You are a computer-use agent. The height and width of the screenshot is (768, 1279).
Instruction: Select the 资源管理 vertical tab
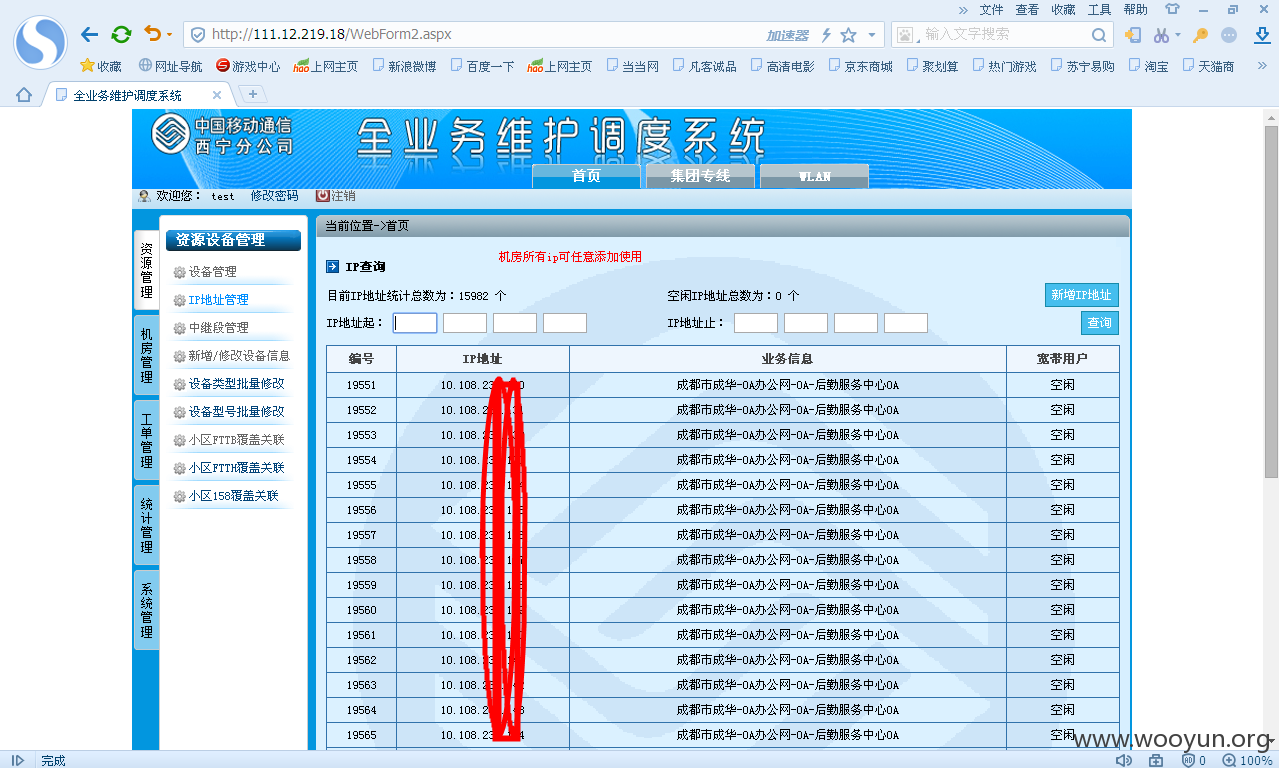(146, 270)
